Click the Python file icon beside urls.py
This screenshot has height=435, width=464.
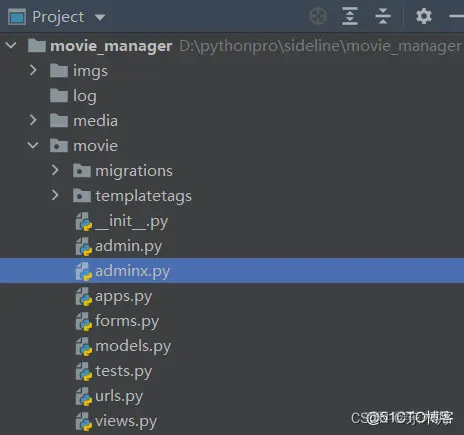83,396
